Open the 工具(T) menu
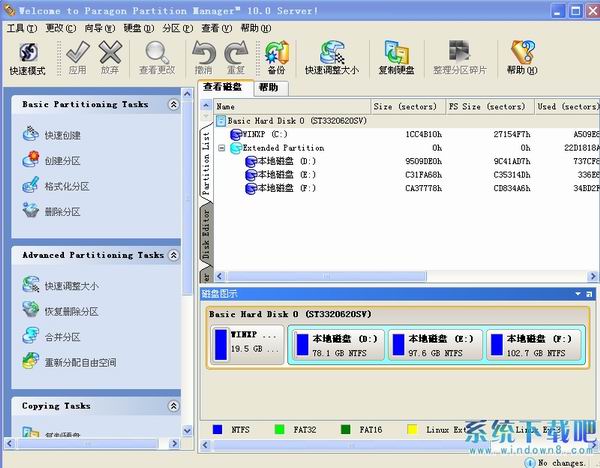Image resolution: width=600 pixels, height=468 pixels. [22, 28]
